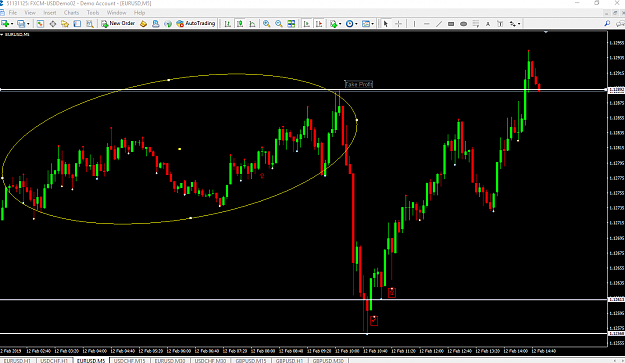Screen dimensions: 625x363
Task: Open the Charts menu
Action: [x=71, y=13]
